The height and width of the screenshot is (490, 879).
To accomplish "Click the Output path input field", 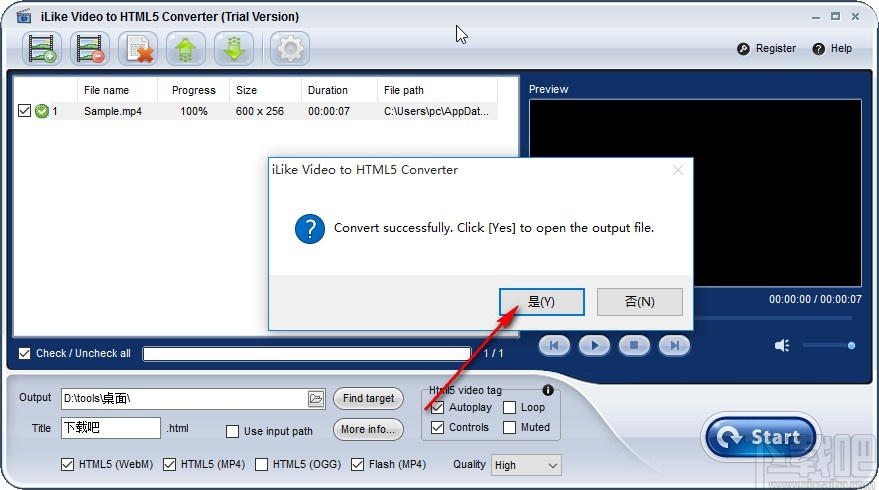I will click(184, 399).
